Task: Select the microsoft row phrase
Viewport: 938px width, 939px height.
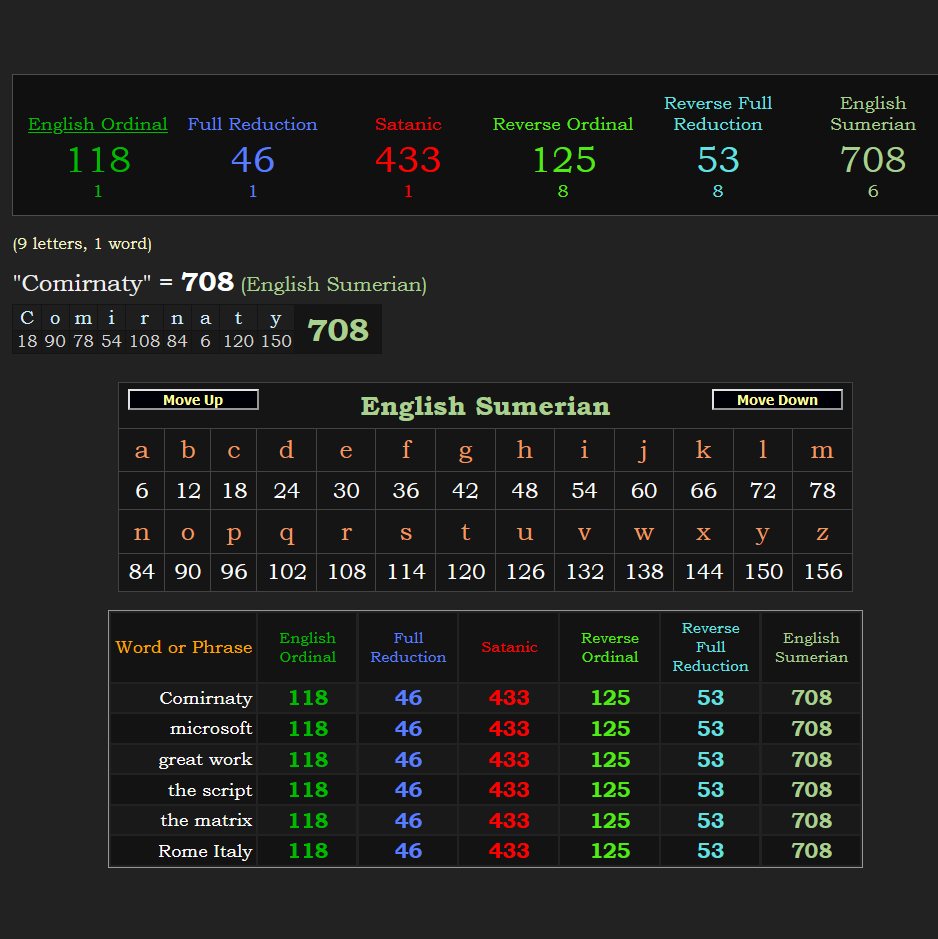Action: [x=211, y=728]
